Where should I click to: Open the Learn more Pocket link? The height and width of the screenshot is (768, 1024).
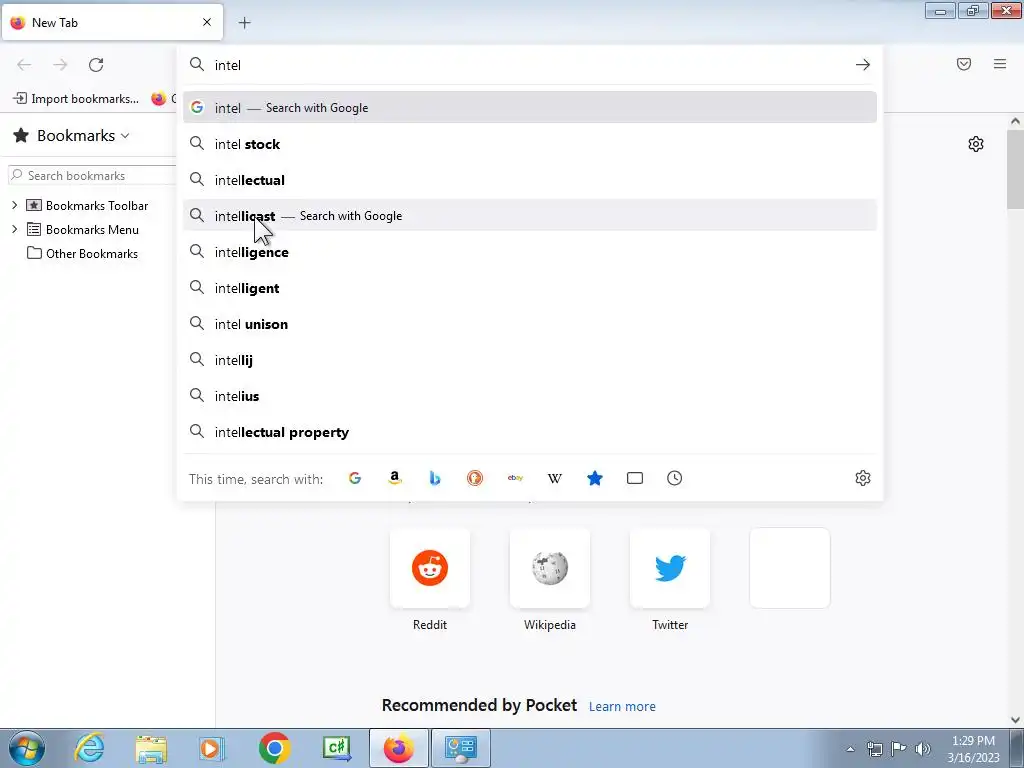[622, 707]
